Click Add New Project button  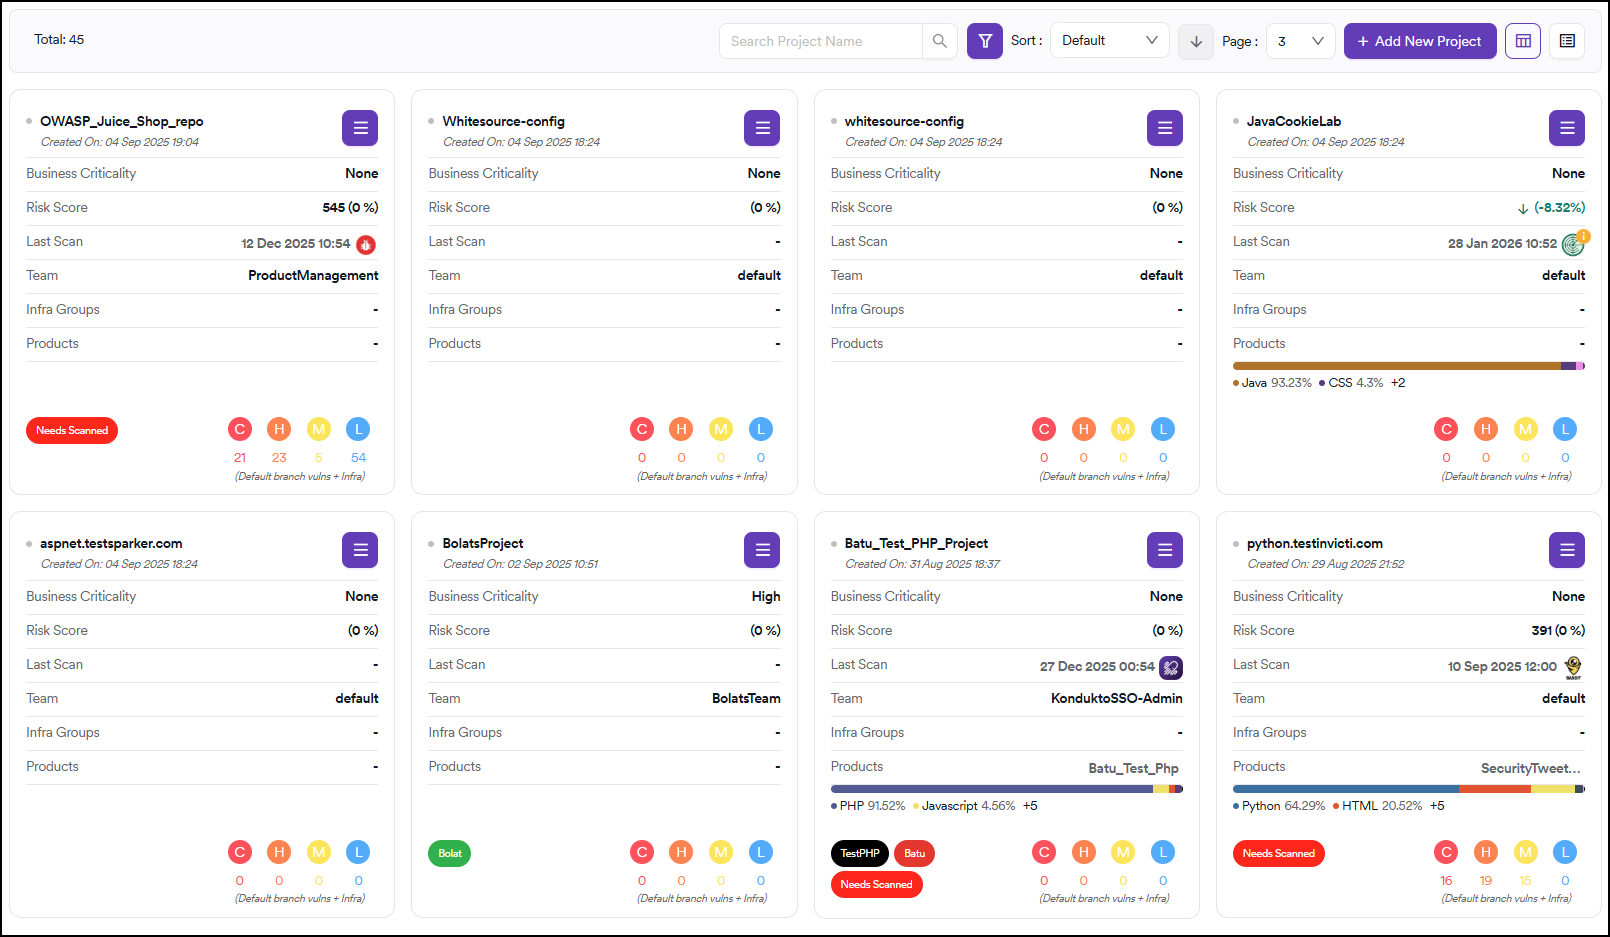click(1419, 41)
